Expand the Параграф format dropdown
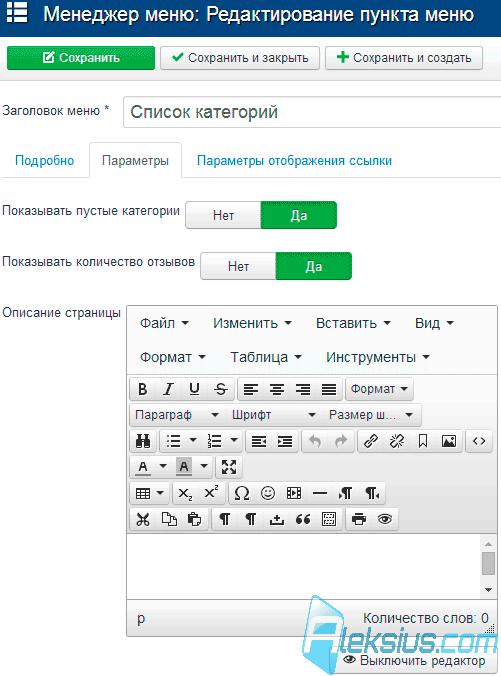This screenshot has height=676, width=501. (177, 415)
